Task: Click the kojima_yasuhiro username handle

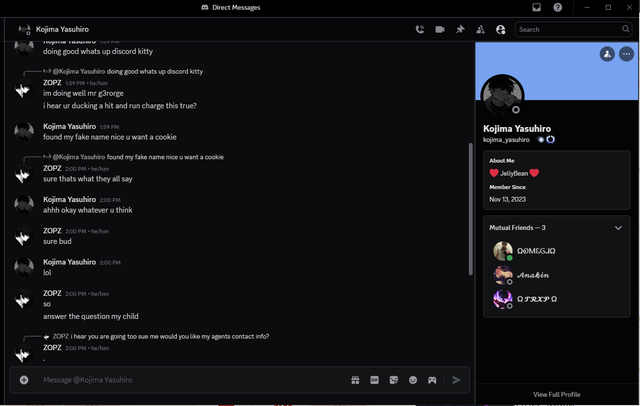Action: coord(506,140)
